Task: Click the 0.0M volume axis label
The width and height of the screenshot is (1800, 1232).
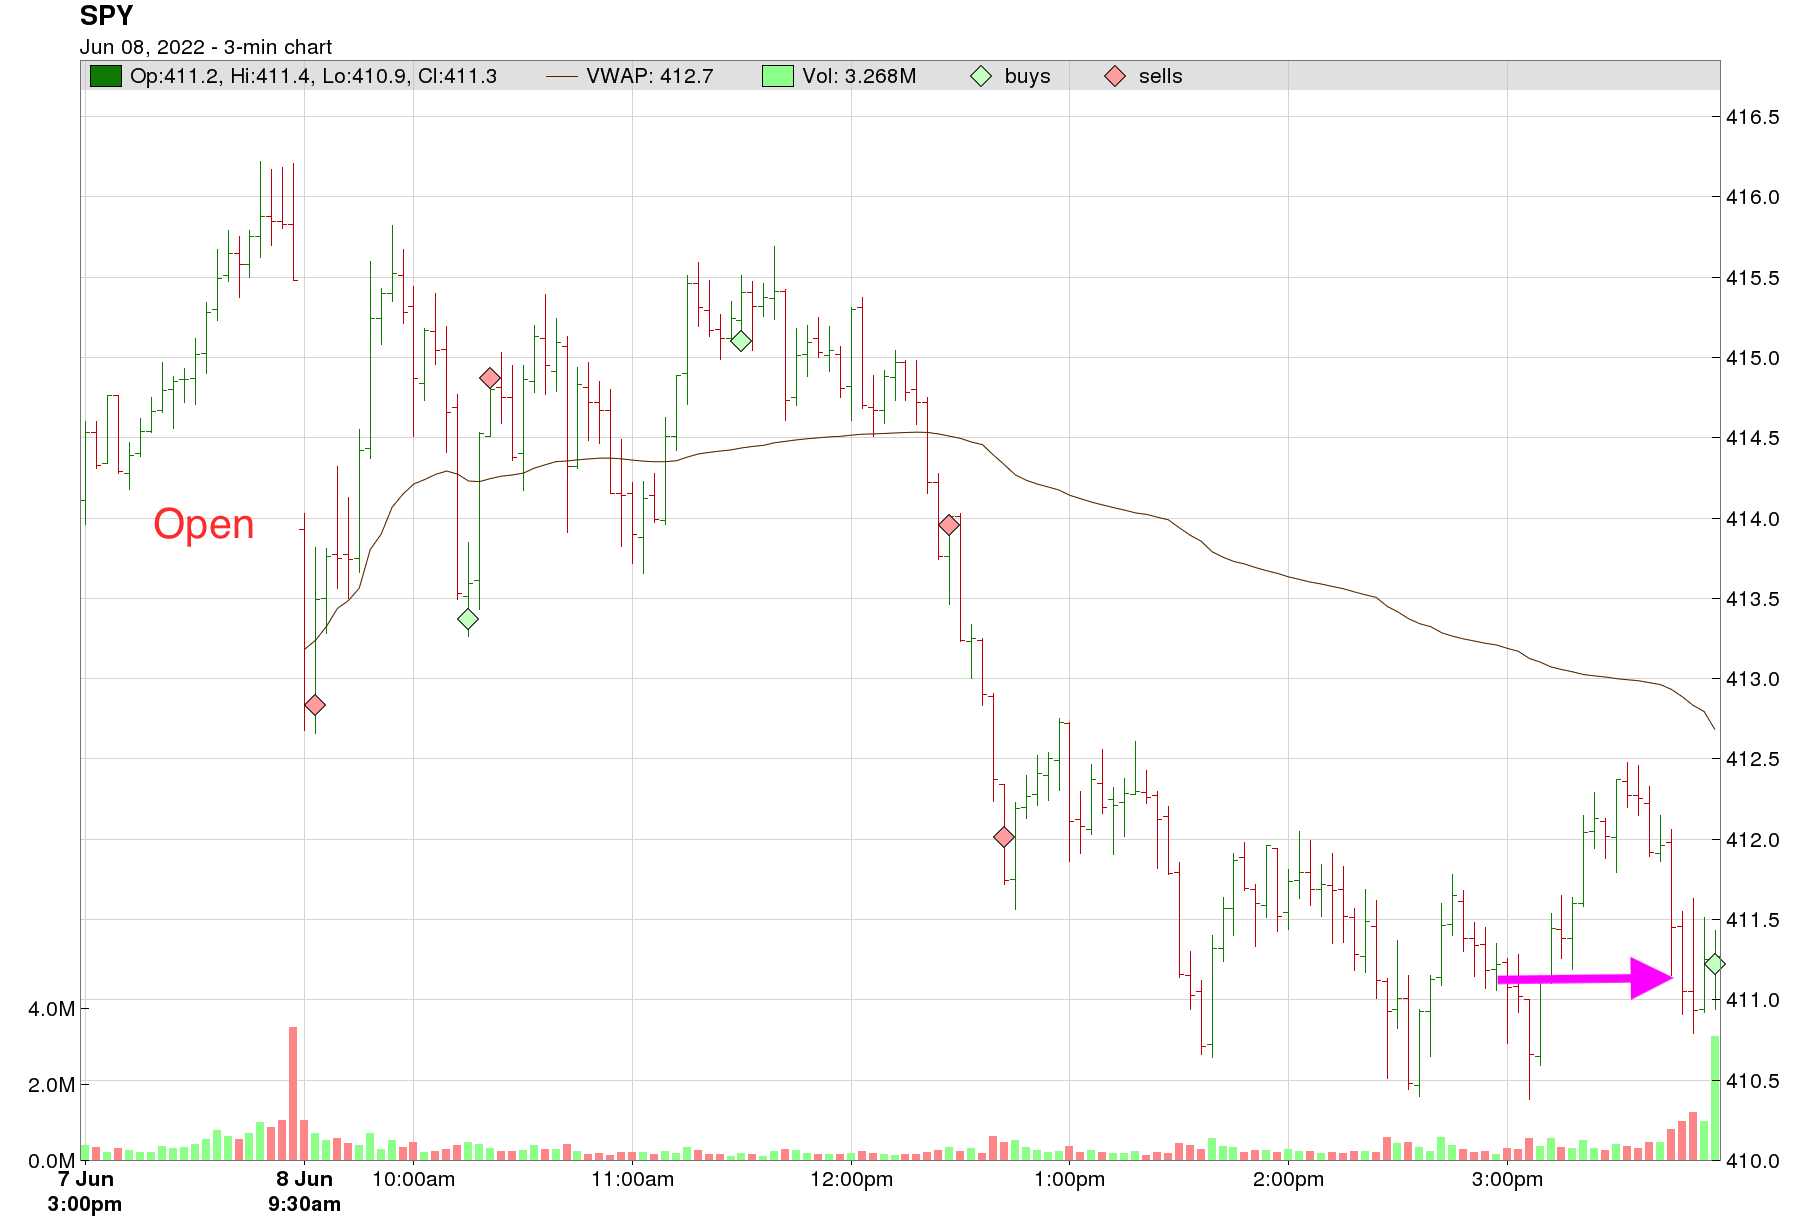Action: coord(51,1161)
